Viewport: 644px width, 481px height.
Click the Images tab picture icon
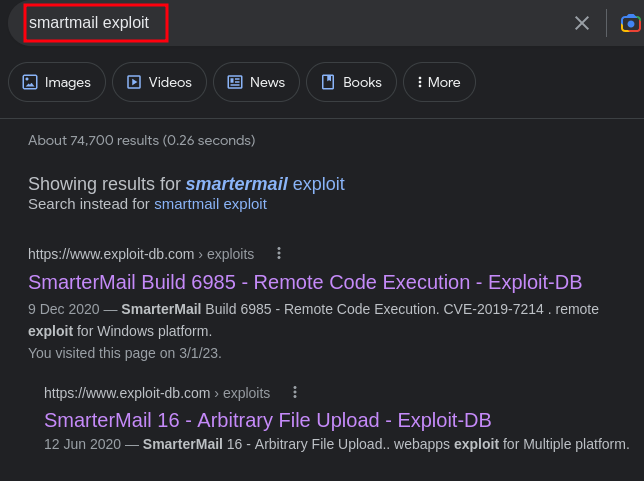(30, 82)
